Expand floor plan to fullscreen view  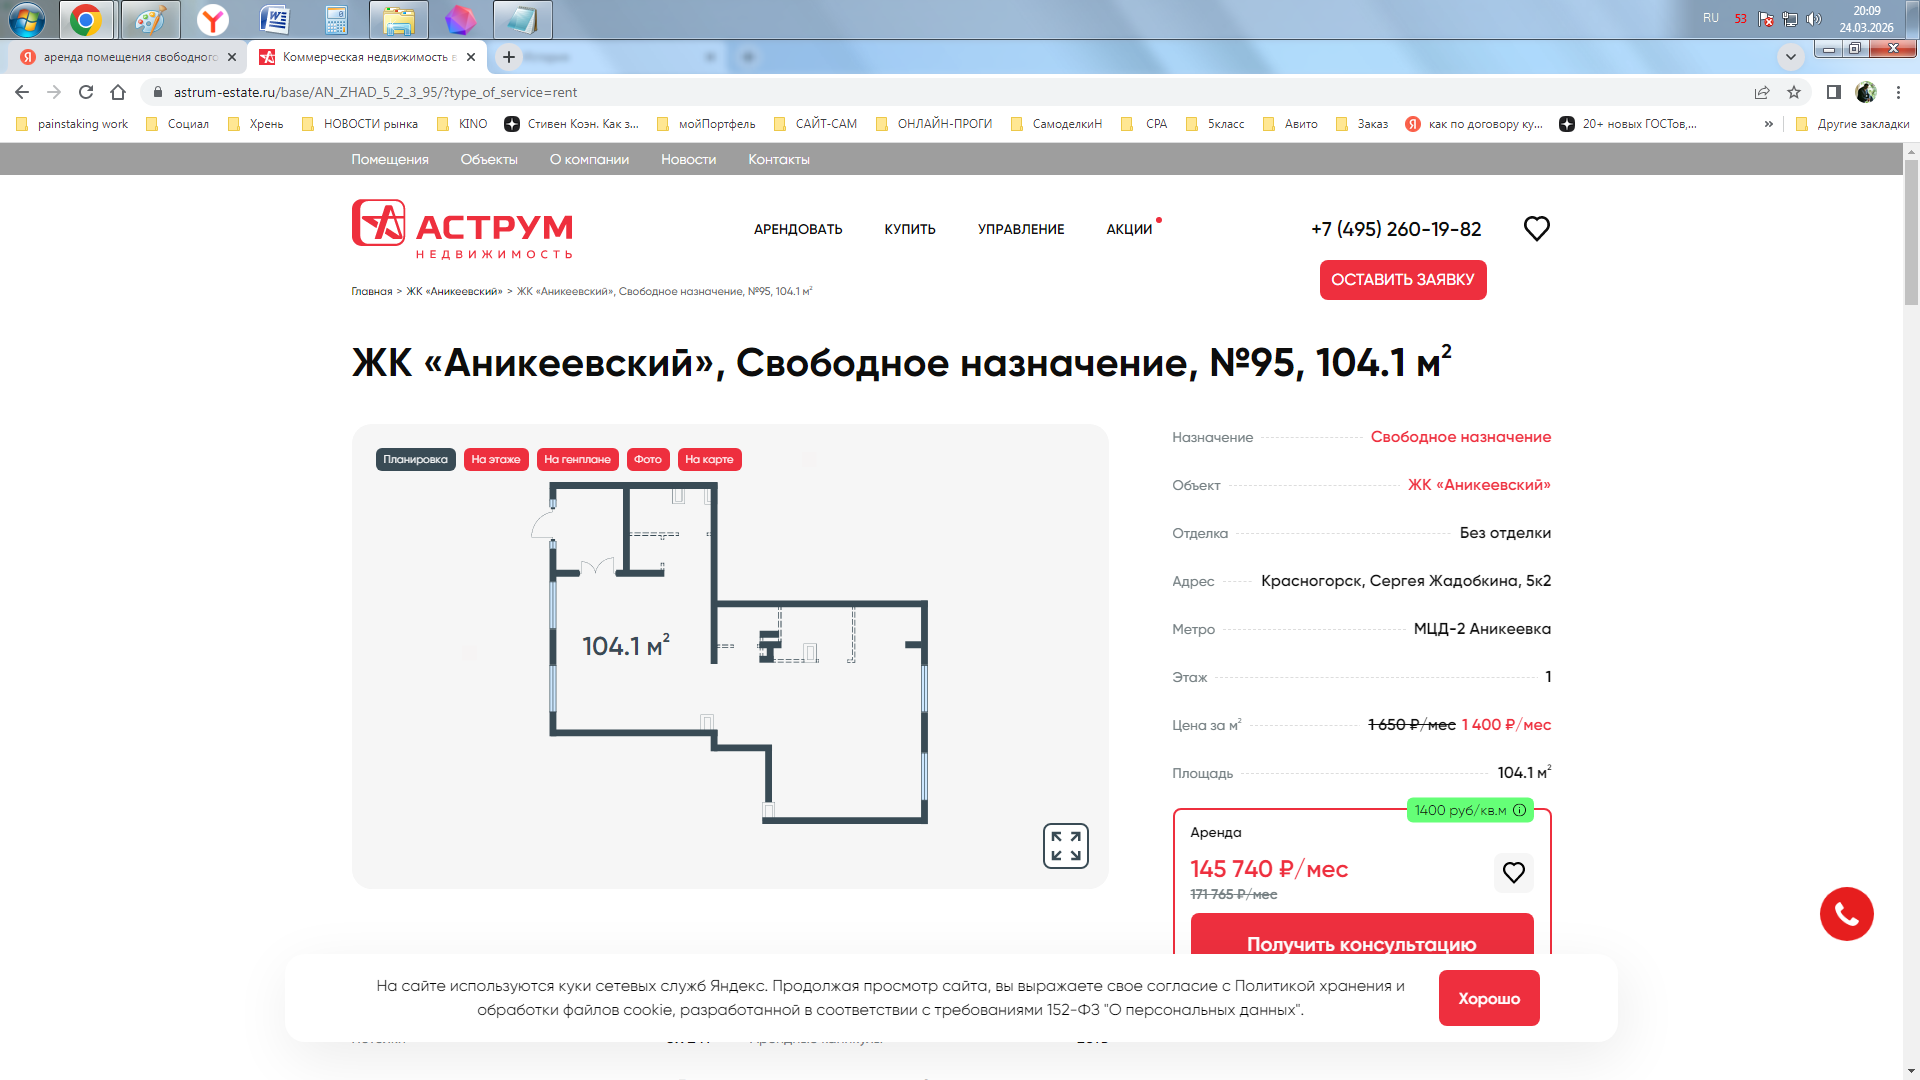[1065, 846]
